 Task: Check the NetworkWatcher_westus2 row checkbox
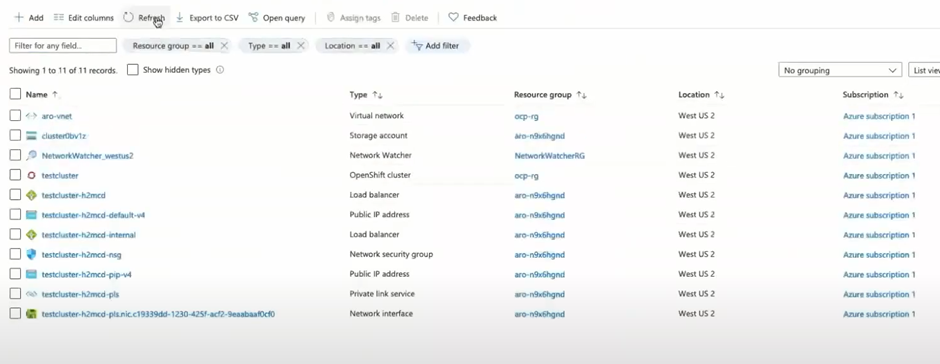click(x=15, y=155)
